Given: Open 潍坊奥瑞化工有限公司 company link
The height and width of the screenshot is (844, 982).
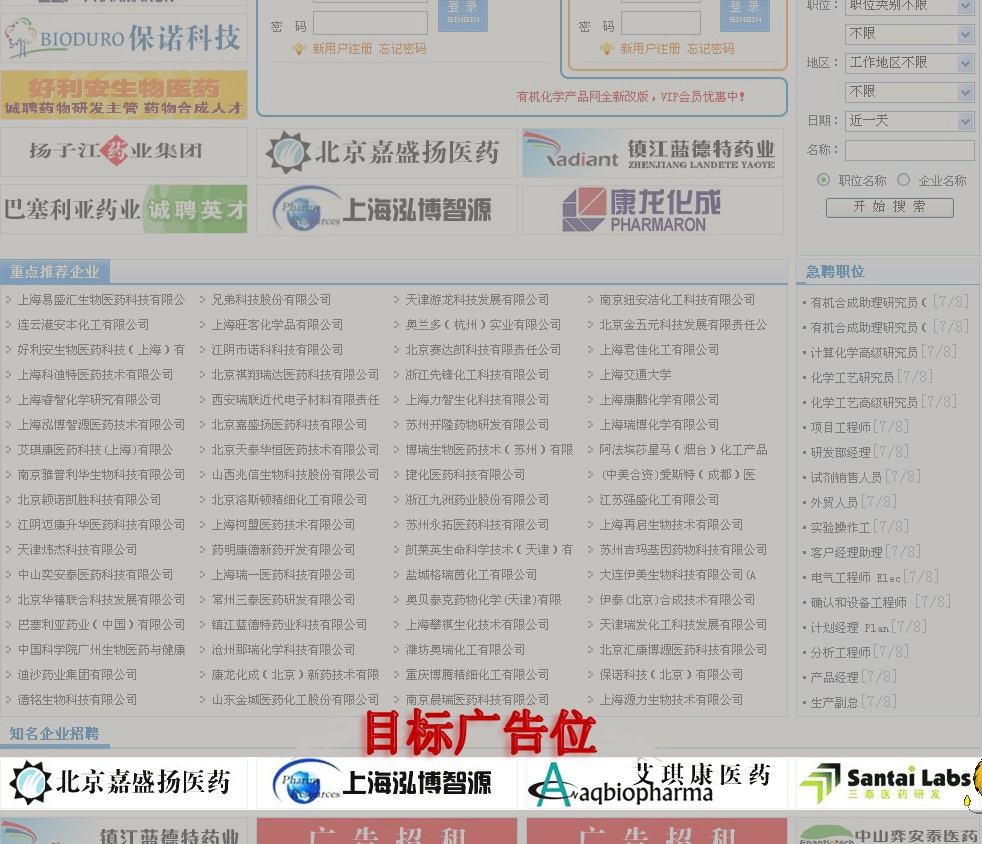Looking at the screenshot, I should 465,650.
